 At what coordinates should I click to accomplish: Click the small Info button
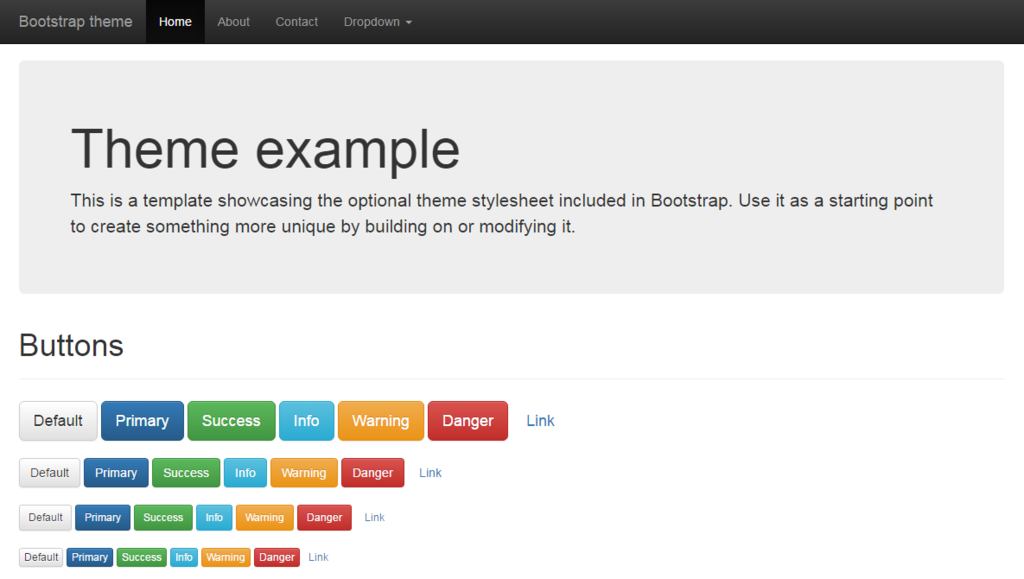click(214, 518)
